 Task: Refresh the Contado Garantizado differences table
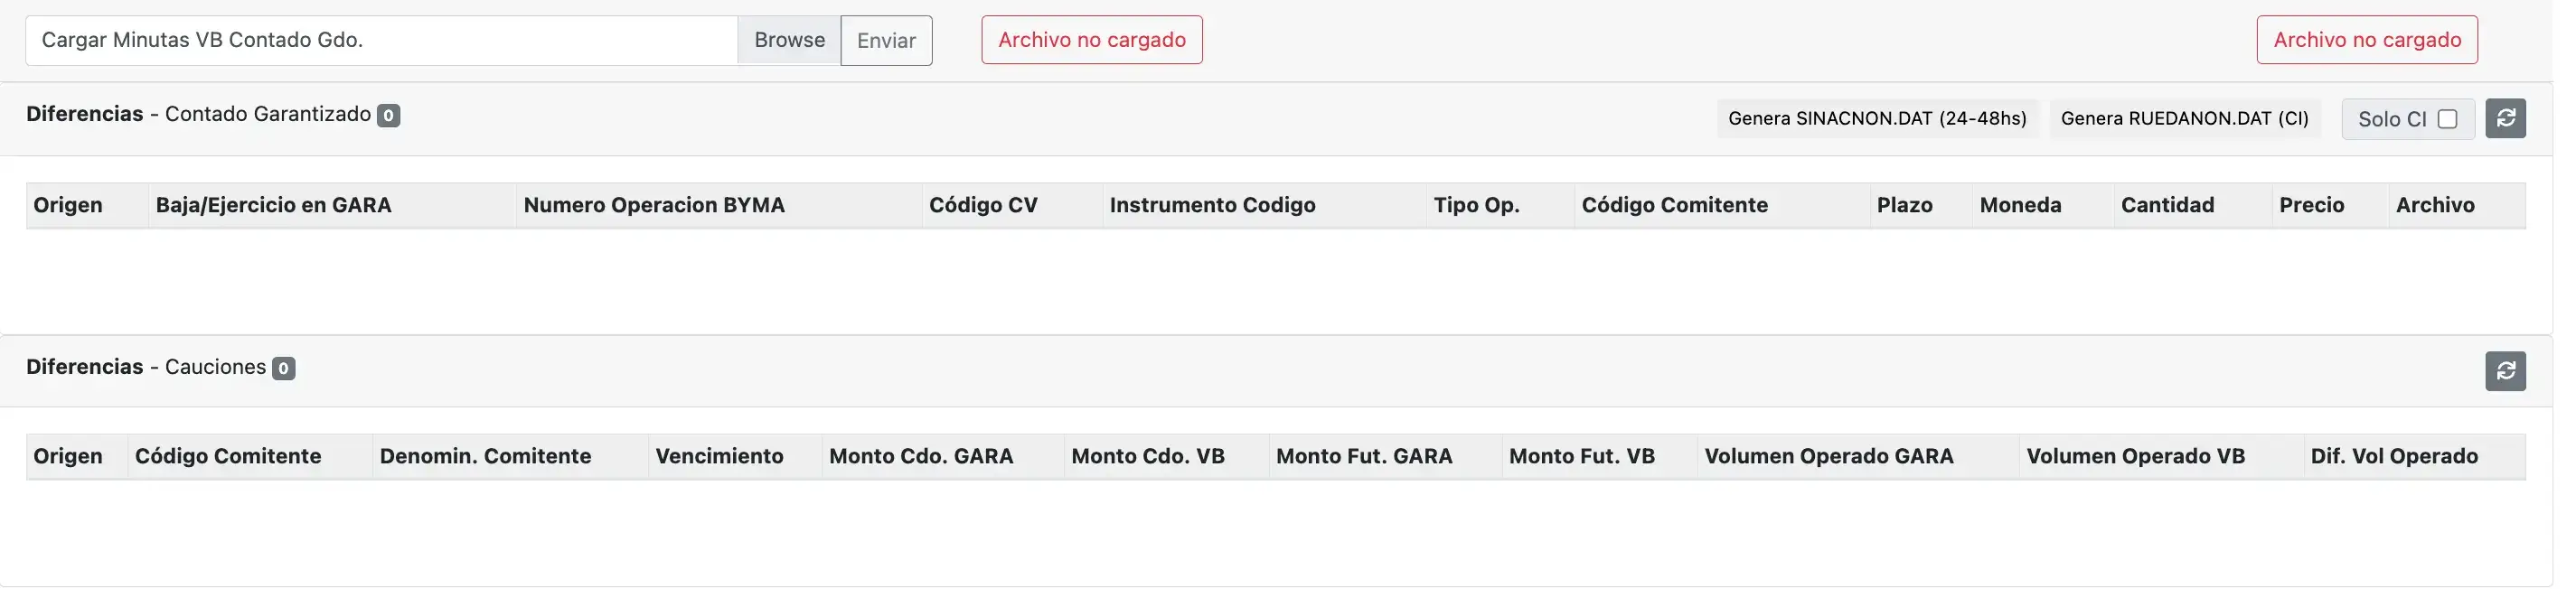tap(2505, 119)
